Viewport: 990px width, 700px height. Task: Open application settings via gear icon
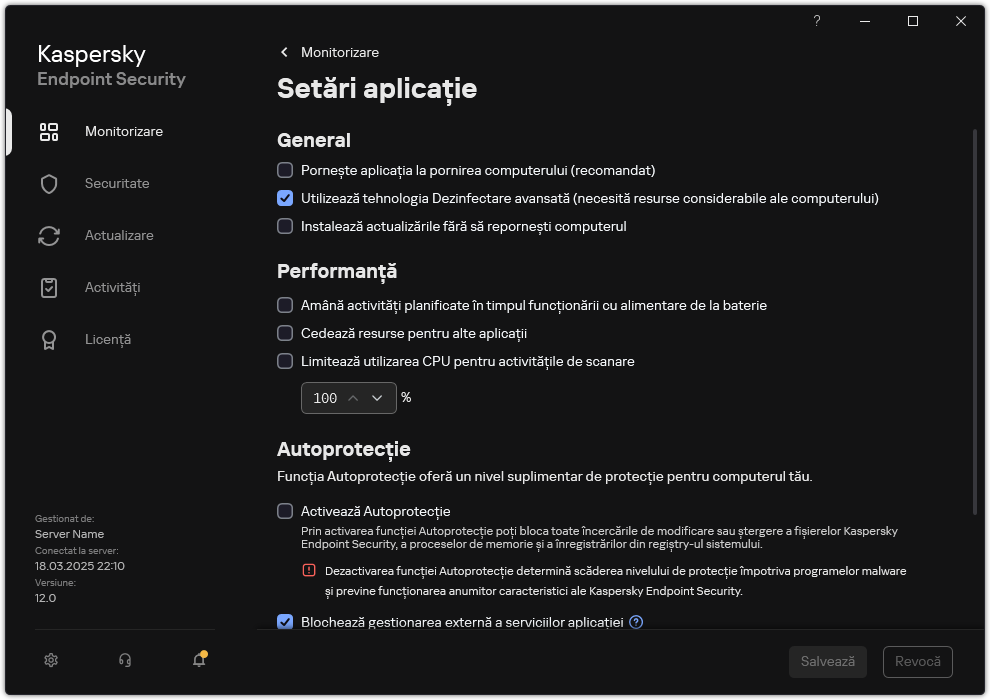click(x=50, y=660)
